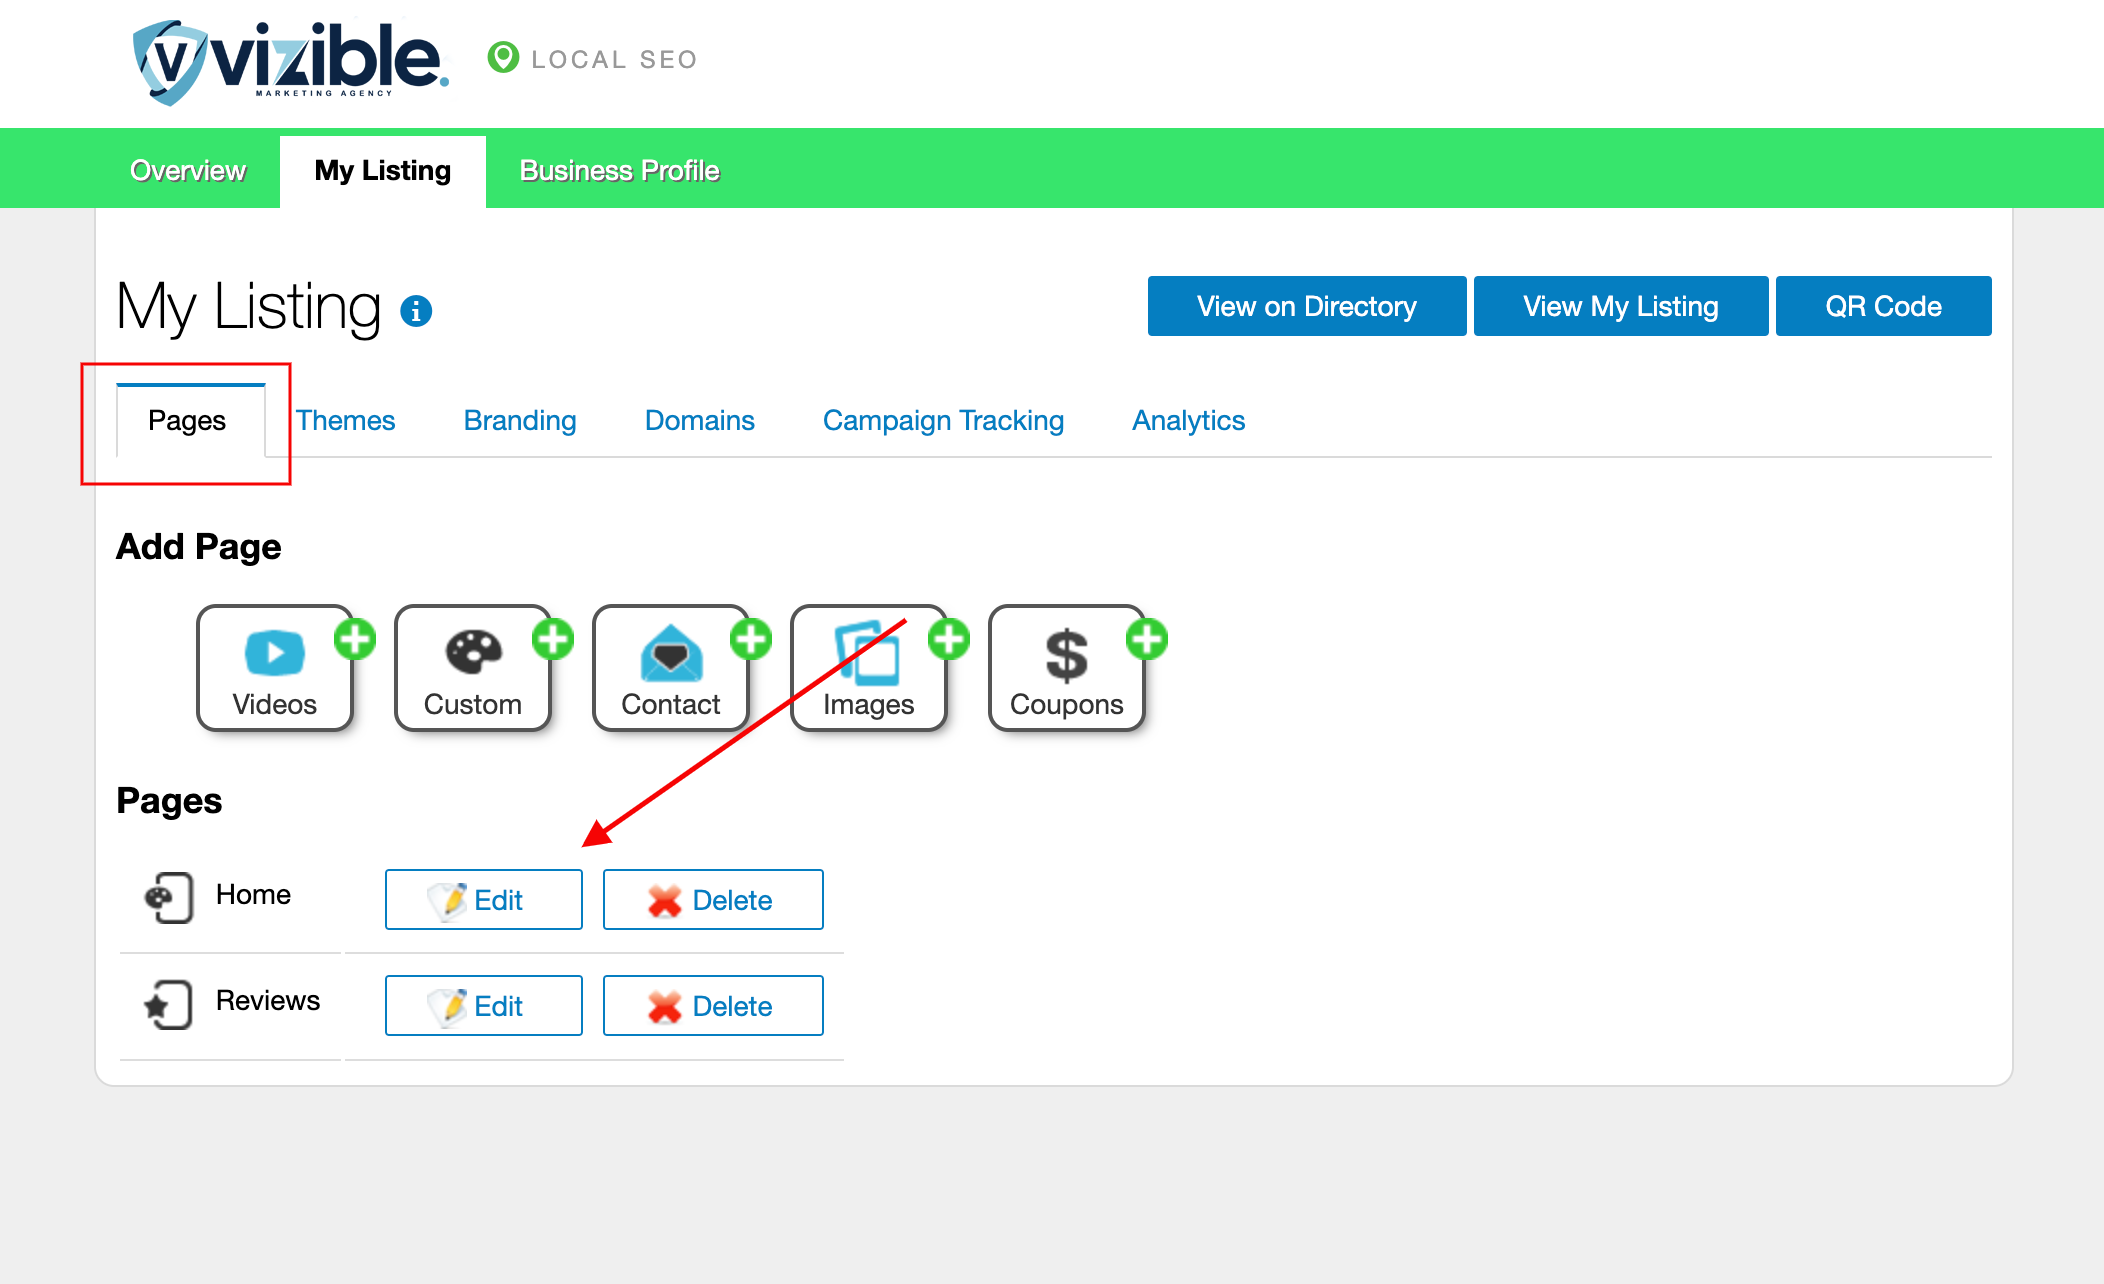2104x1284 pixels.
Task: Delete the Reviews page
Action: coord(713,1006)
